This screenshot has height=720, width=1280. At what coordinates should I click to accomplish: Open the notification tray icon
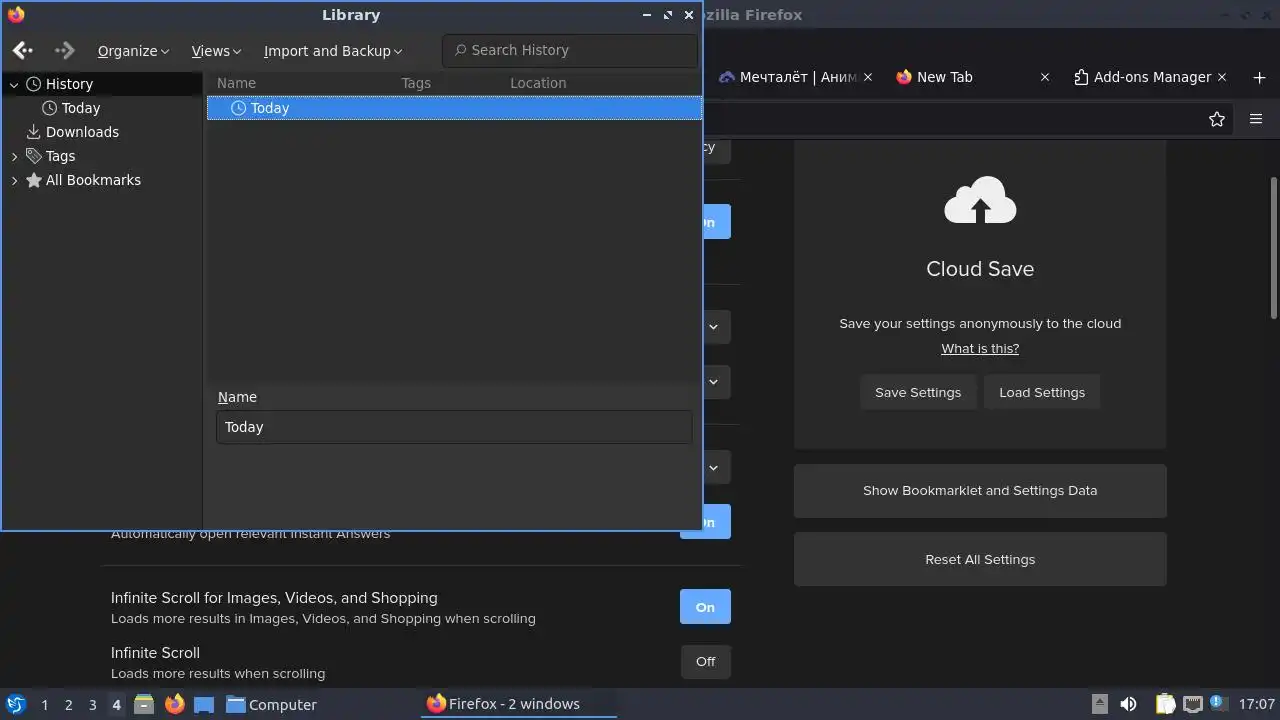point(1217,703)
